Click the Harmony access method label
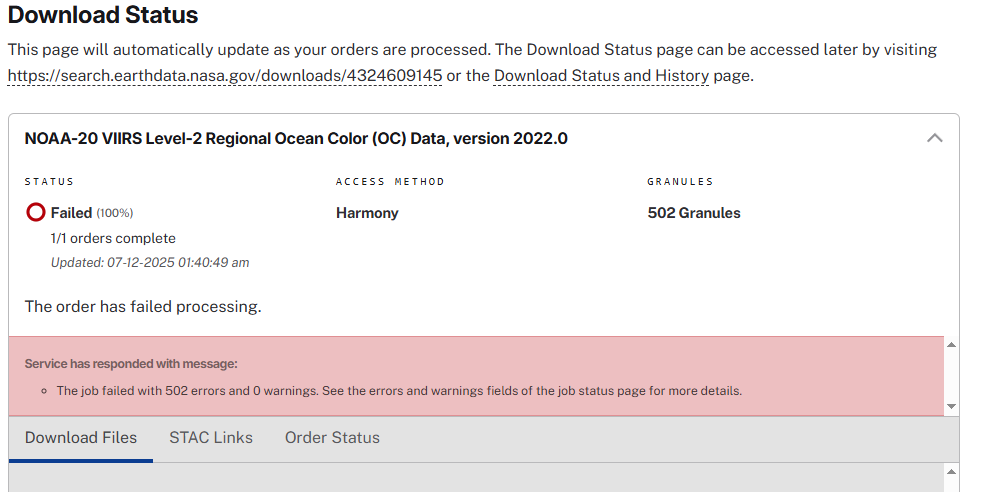 367,213
